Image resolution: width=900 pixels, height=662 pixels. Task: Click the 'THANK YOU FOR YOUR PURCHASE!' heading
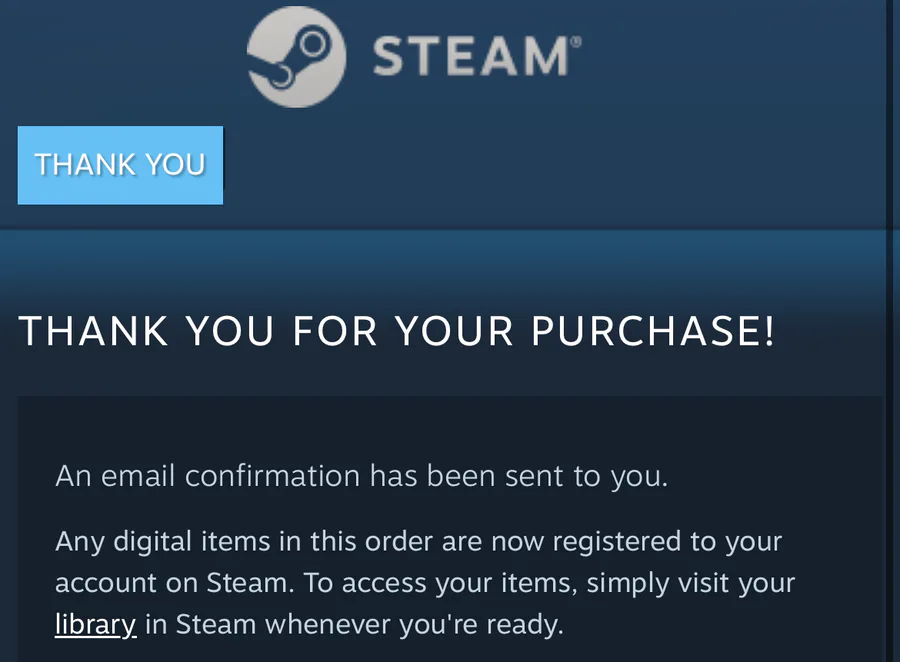397,331
